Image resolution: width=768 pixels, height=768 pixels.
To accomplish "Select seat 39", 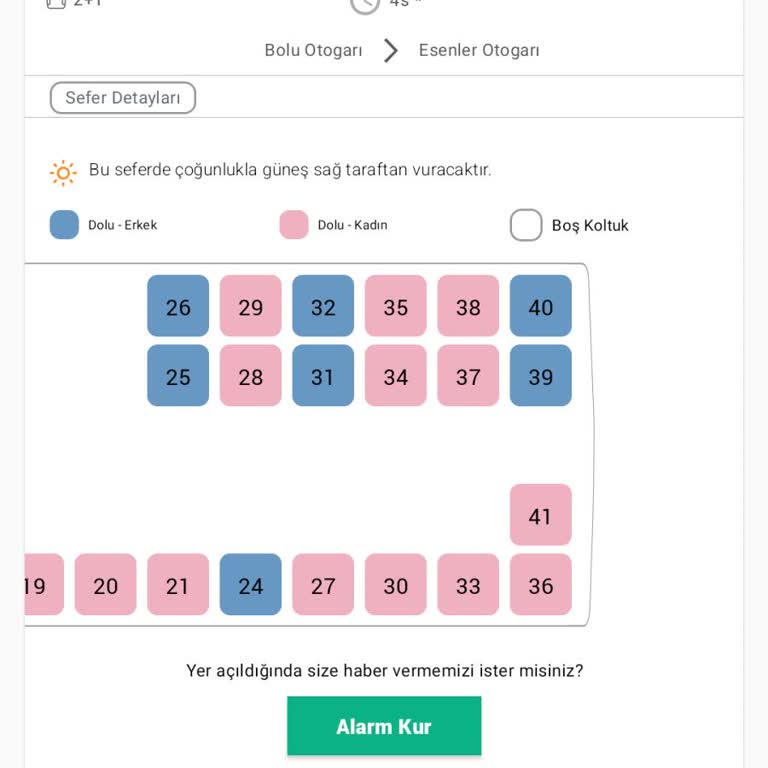I will tap(540, 376).
